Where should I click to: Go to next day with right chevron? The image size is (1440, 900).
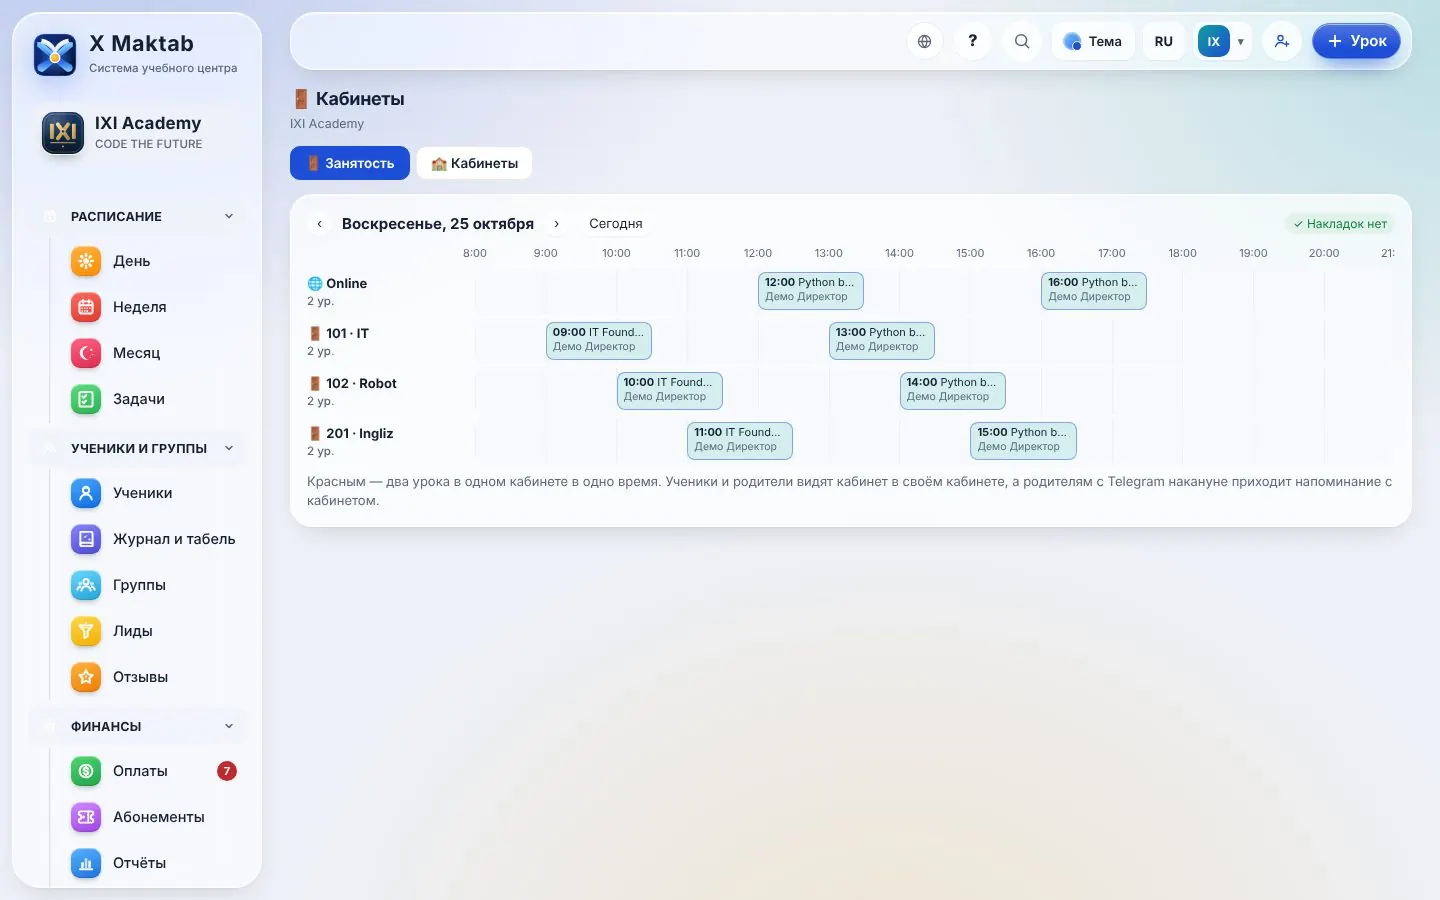pyautogui.click(x=557, y=224)
